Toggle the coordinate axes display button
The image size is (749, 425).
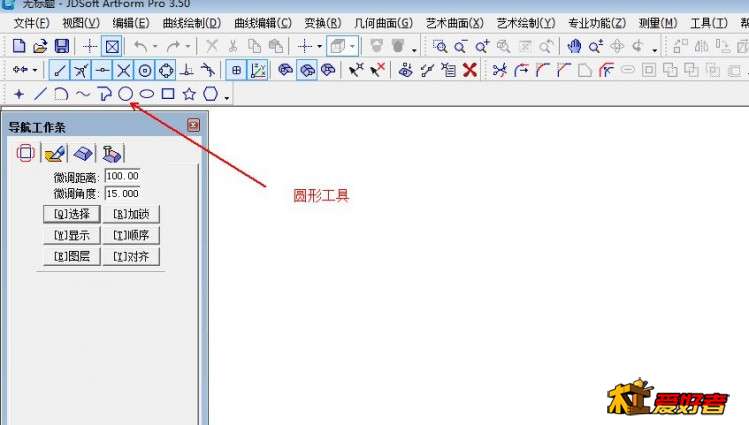point(257,71)
